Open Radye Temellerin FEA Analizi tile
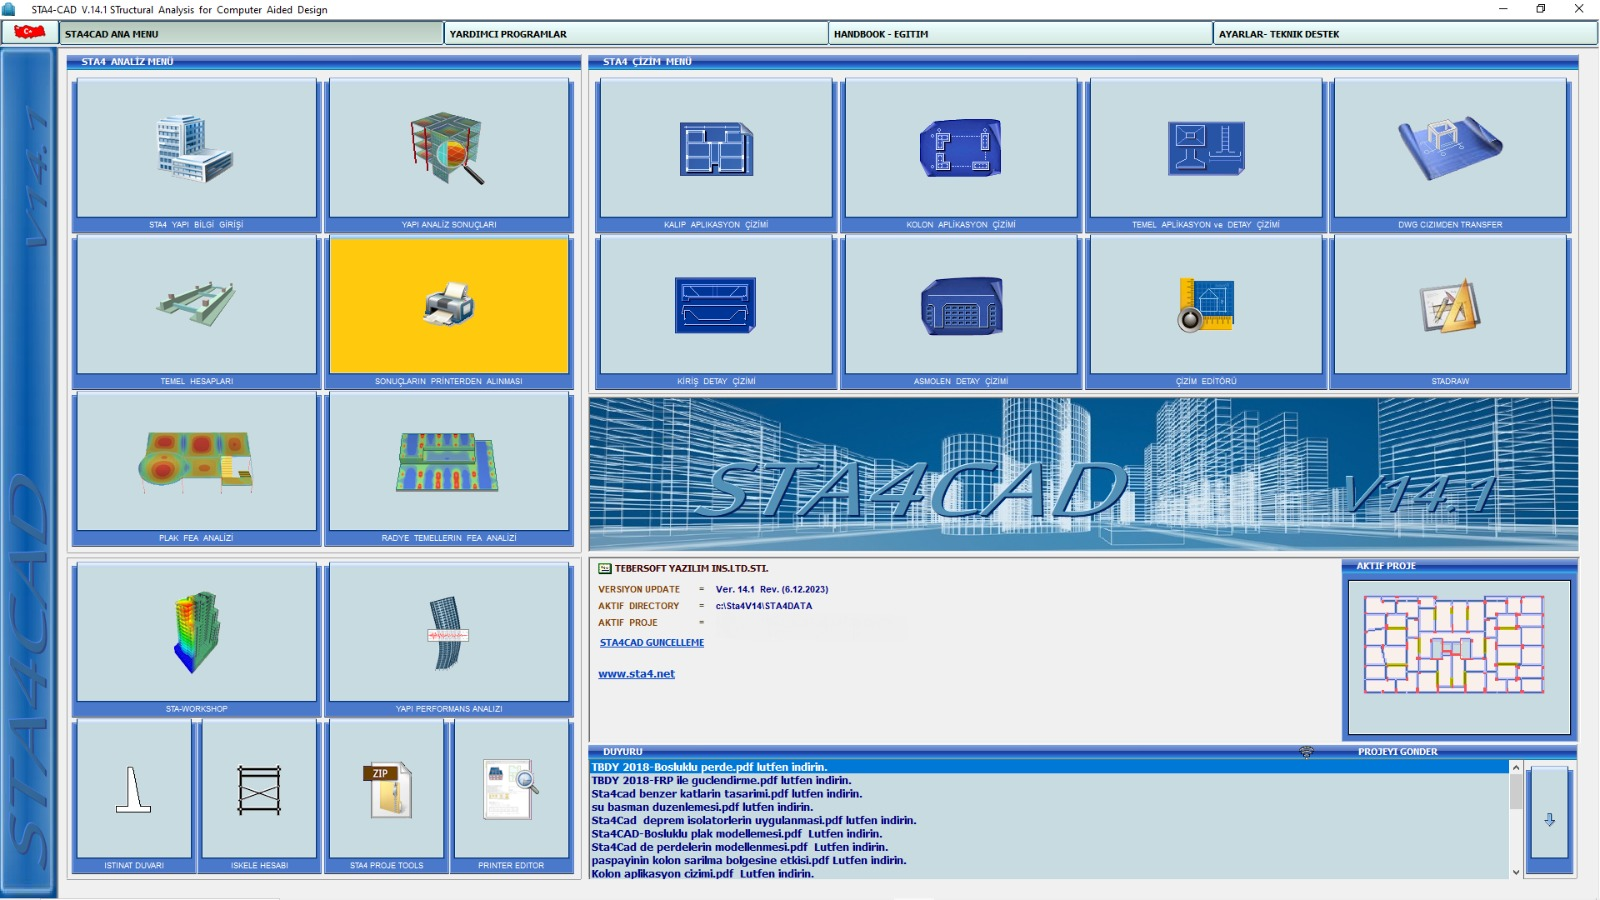The height and width of the screenshot is (900, 1600). click(x=449, y=462)
